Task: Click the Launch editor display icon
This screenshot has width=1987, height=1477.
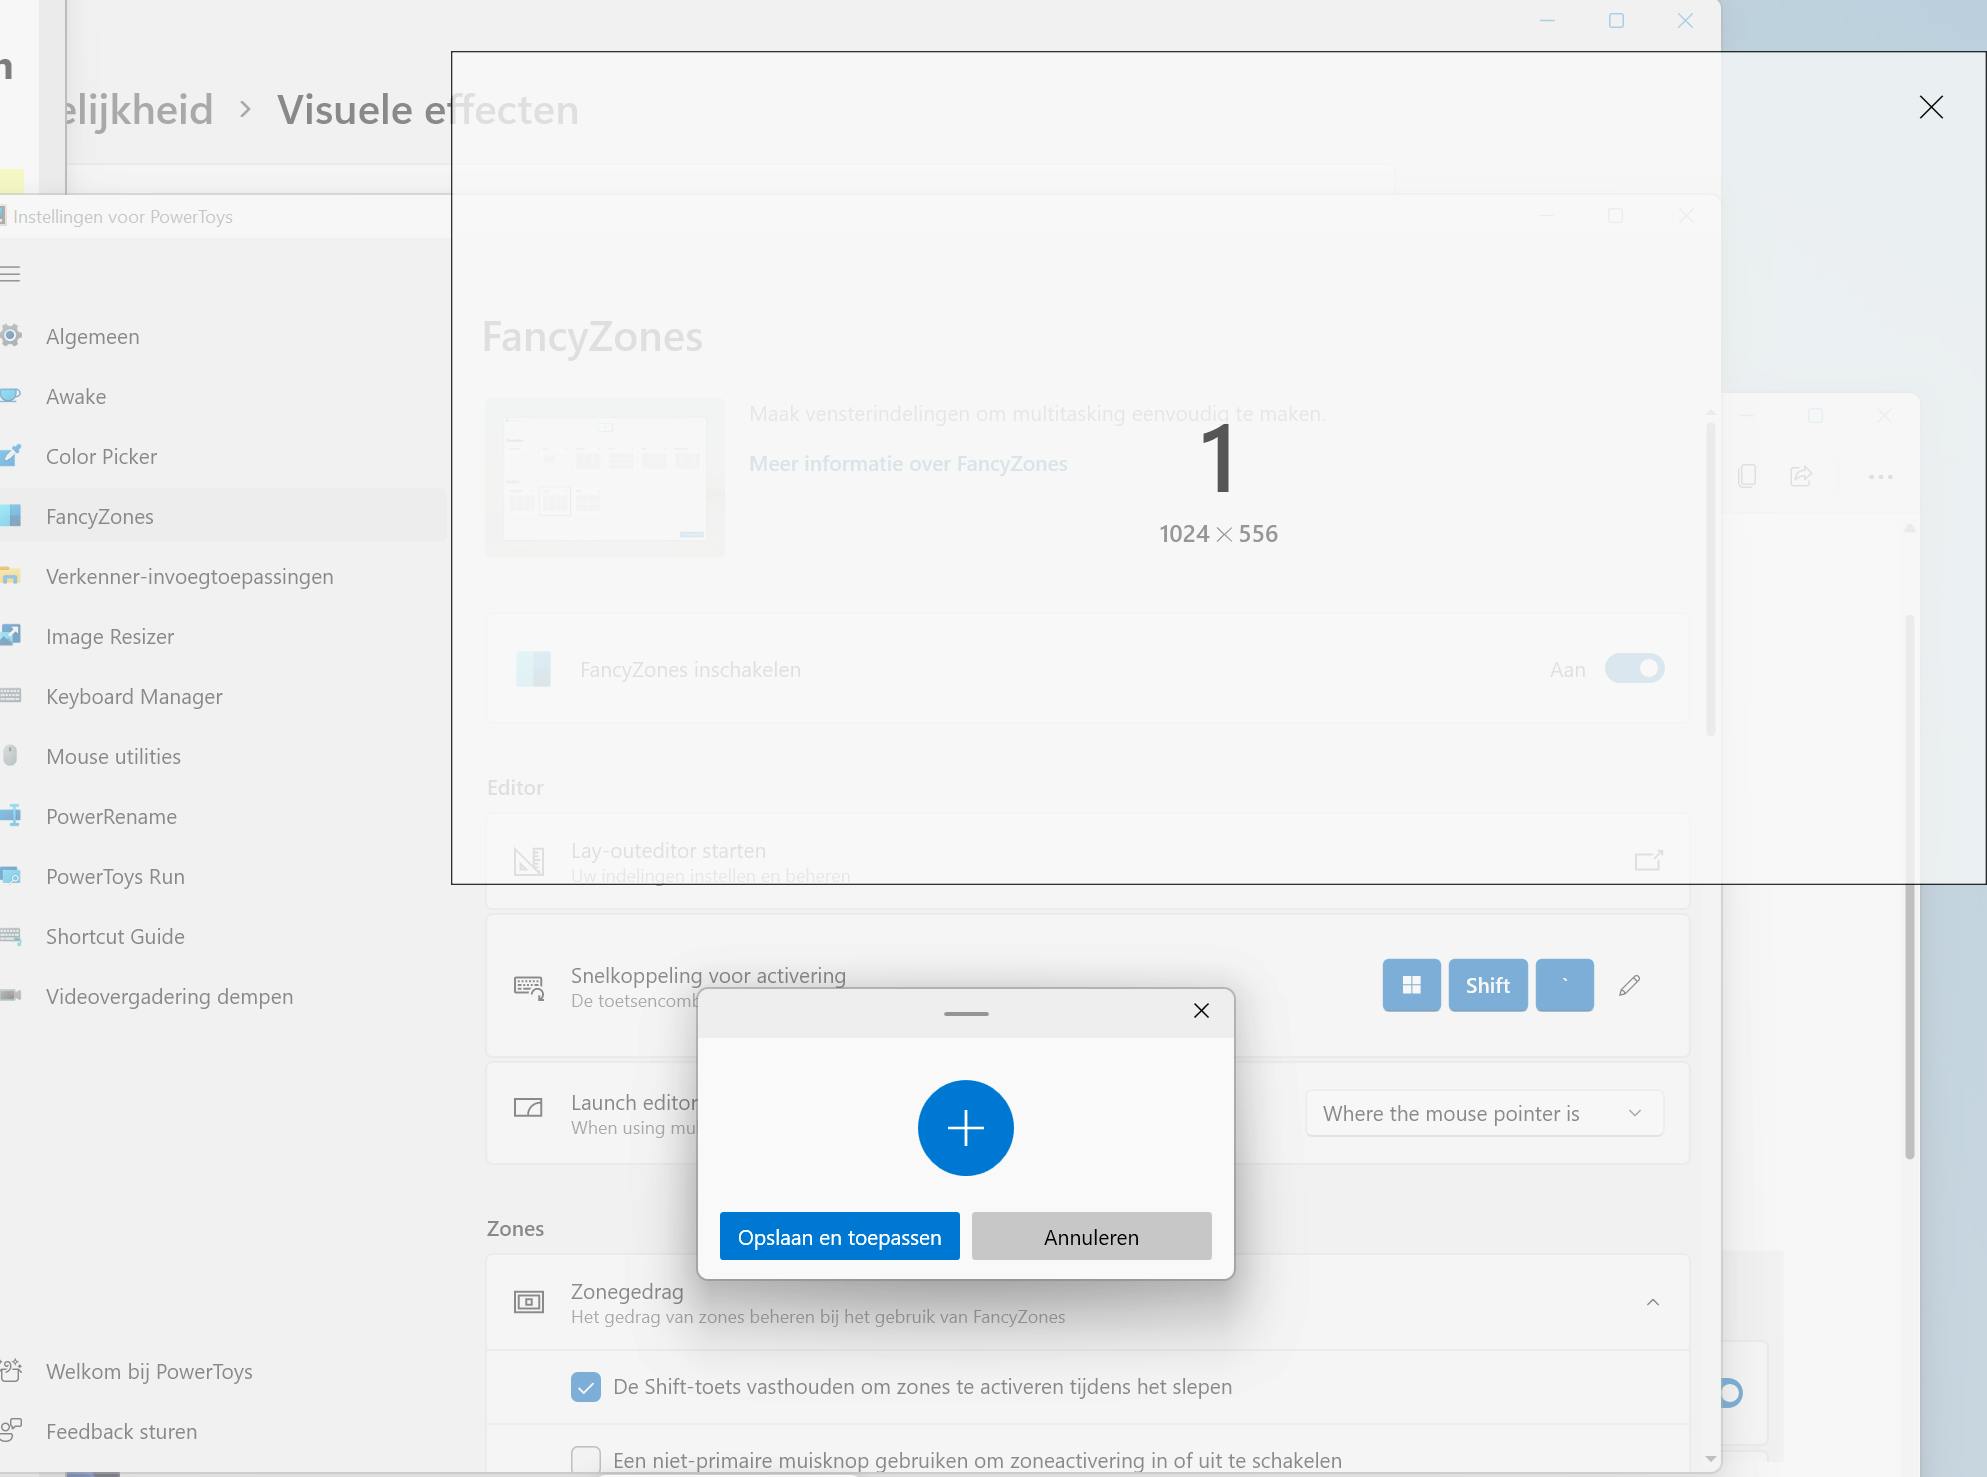Action: (528, 1108)
